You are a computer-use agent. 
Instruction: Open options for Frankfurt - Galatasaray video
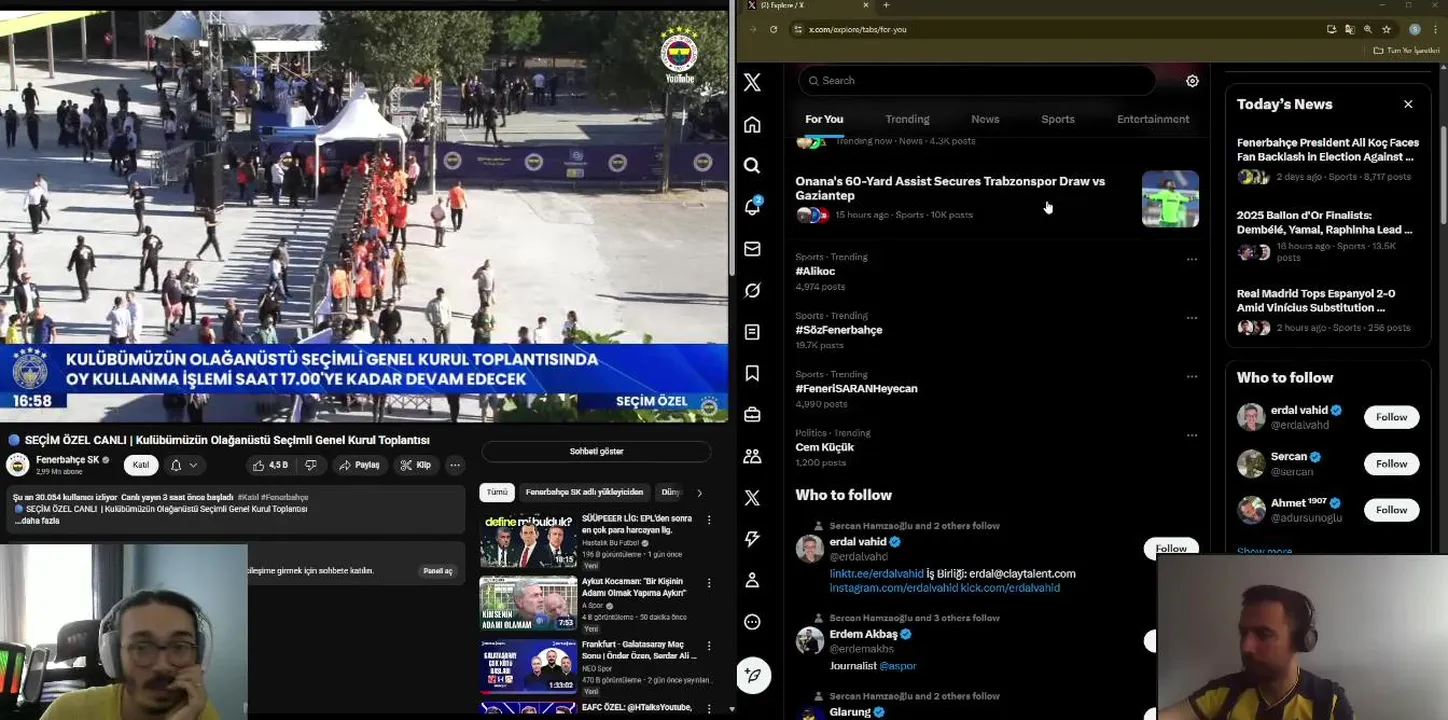pyautogui.click(x=709, y=645)
